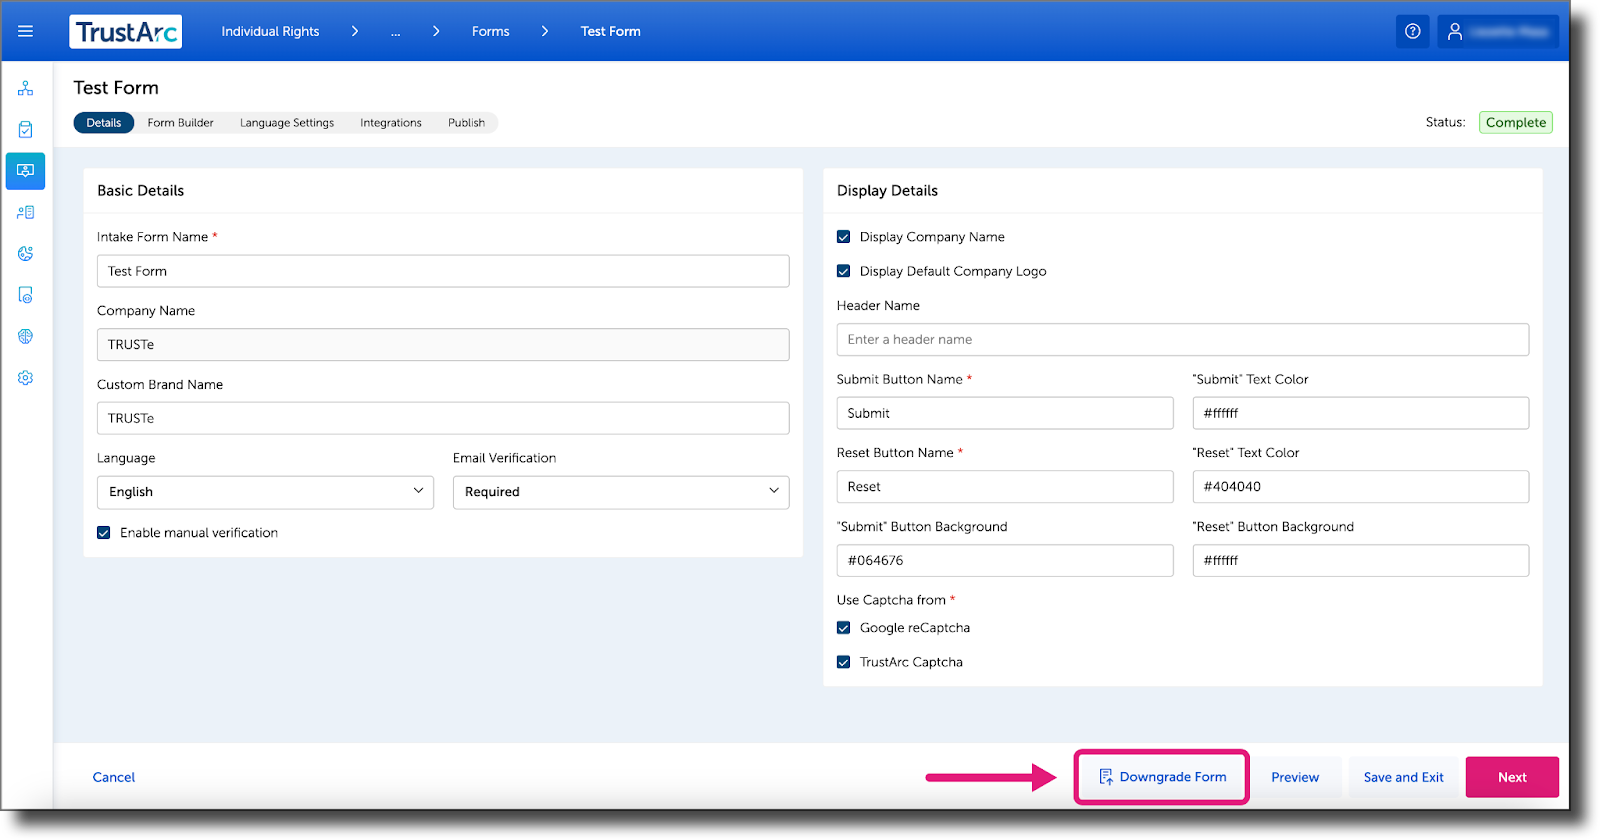This screenshot has height=840, width=1600.
Task: Go to Forms breadcrumb
Action: pos(491,32)
